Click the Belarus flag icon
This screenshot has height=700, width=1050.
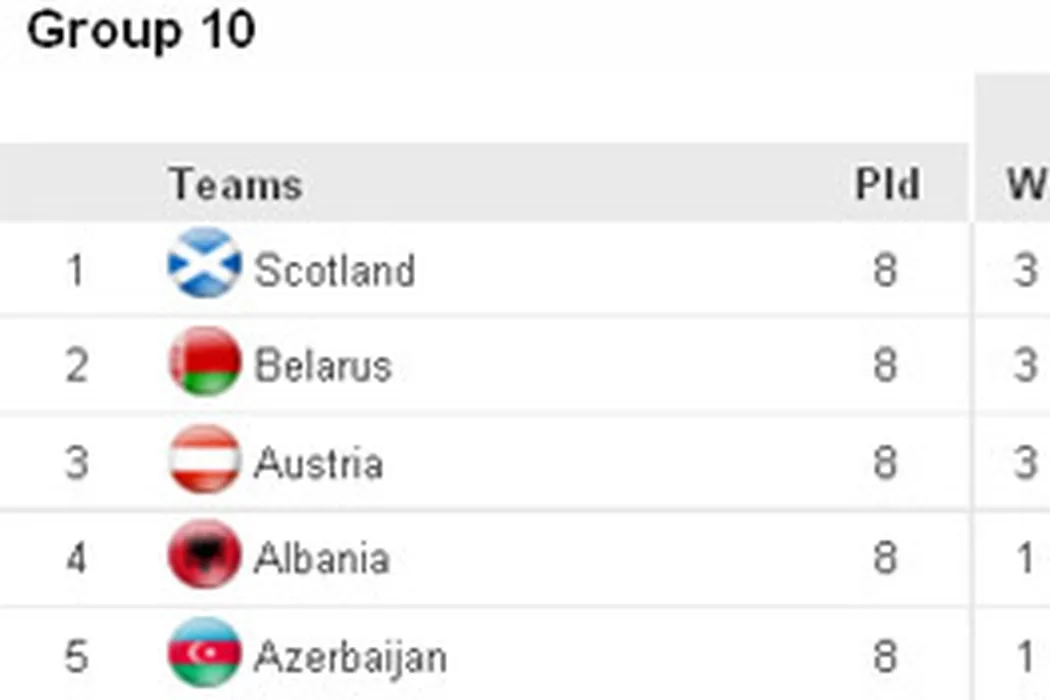pos(205,361)
